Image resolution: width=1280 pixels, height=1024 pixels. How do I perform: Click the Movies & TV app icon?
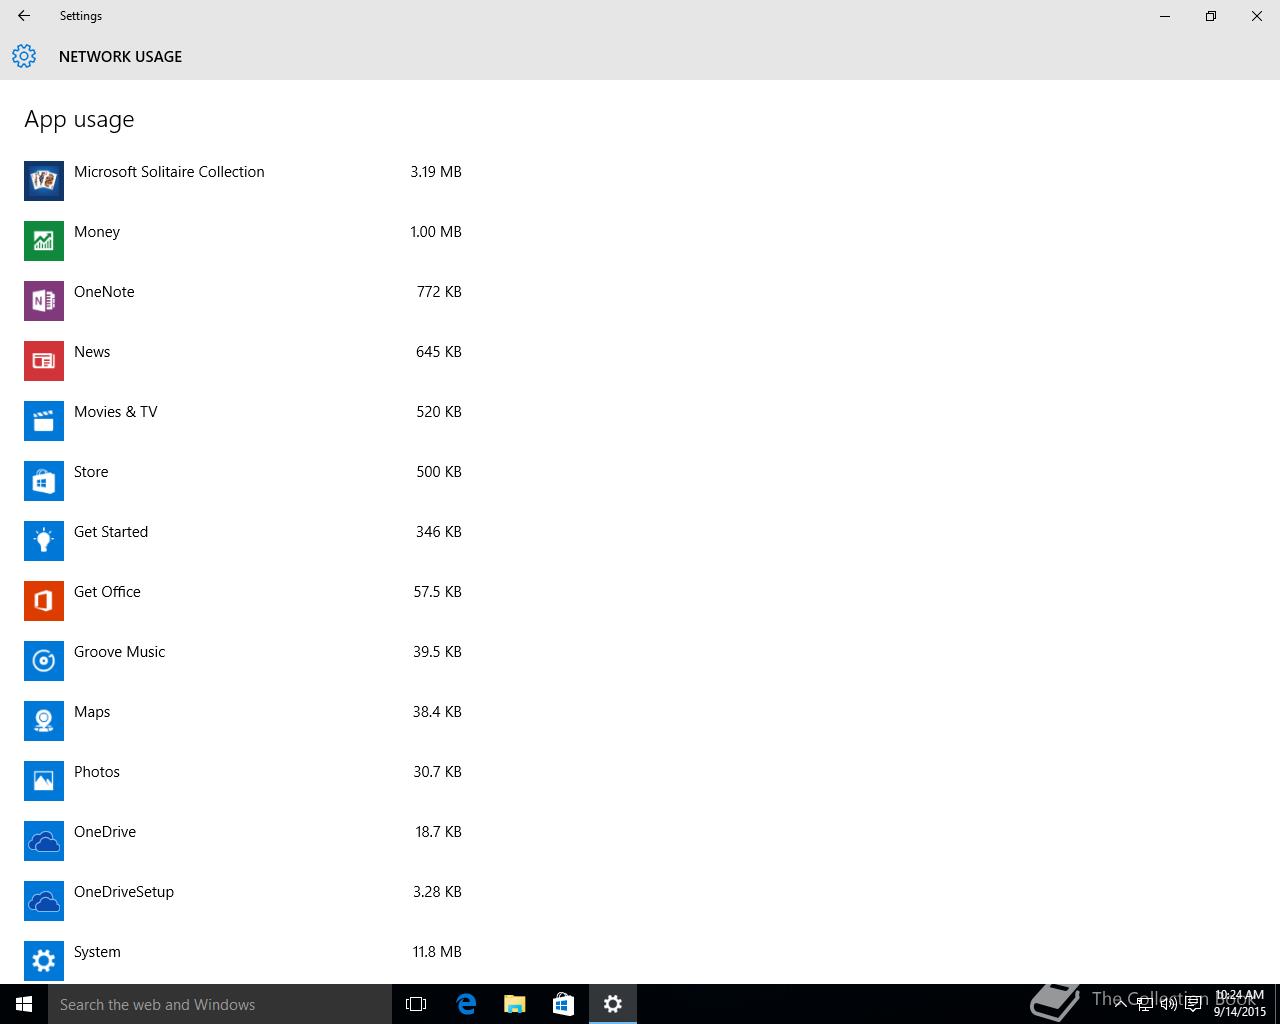[x=44, y=421]
